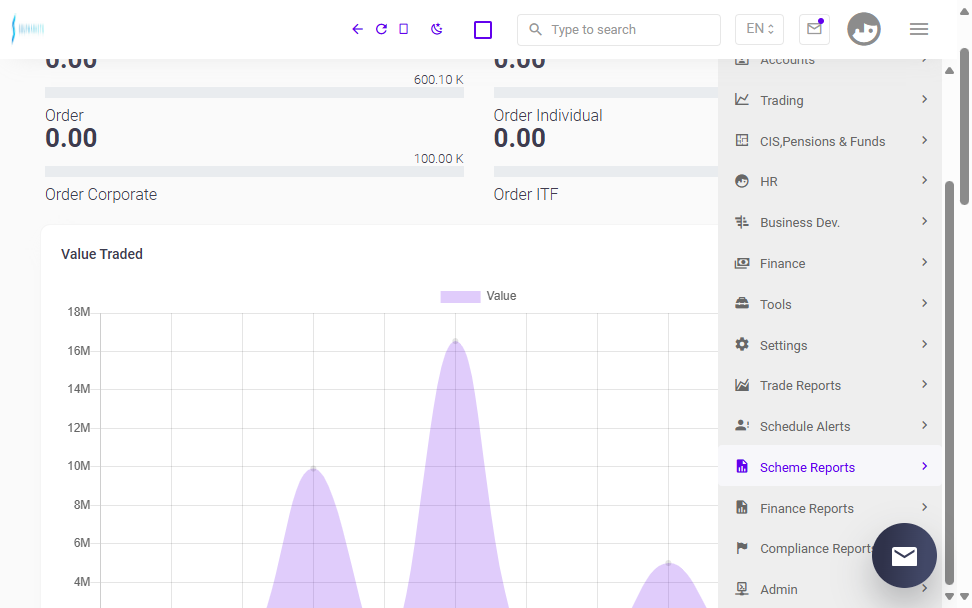
Task: Click the page scrollbar thumb
Action: 964,126
